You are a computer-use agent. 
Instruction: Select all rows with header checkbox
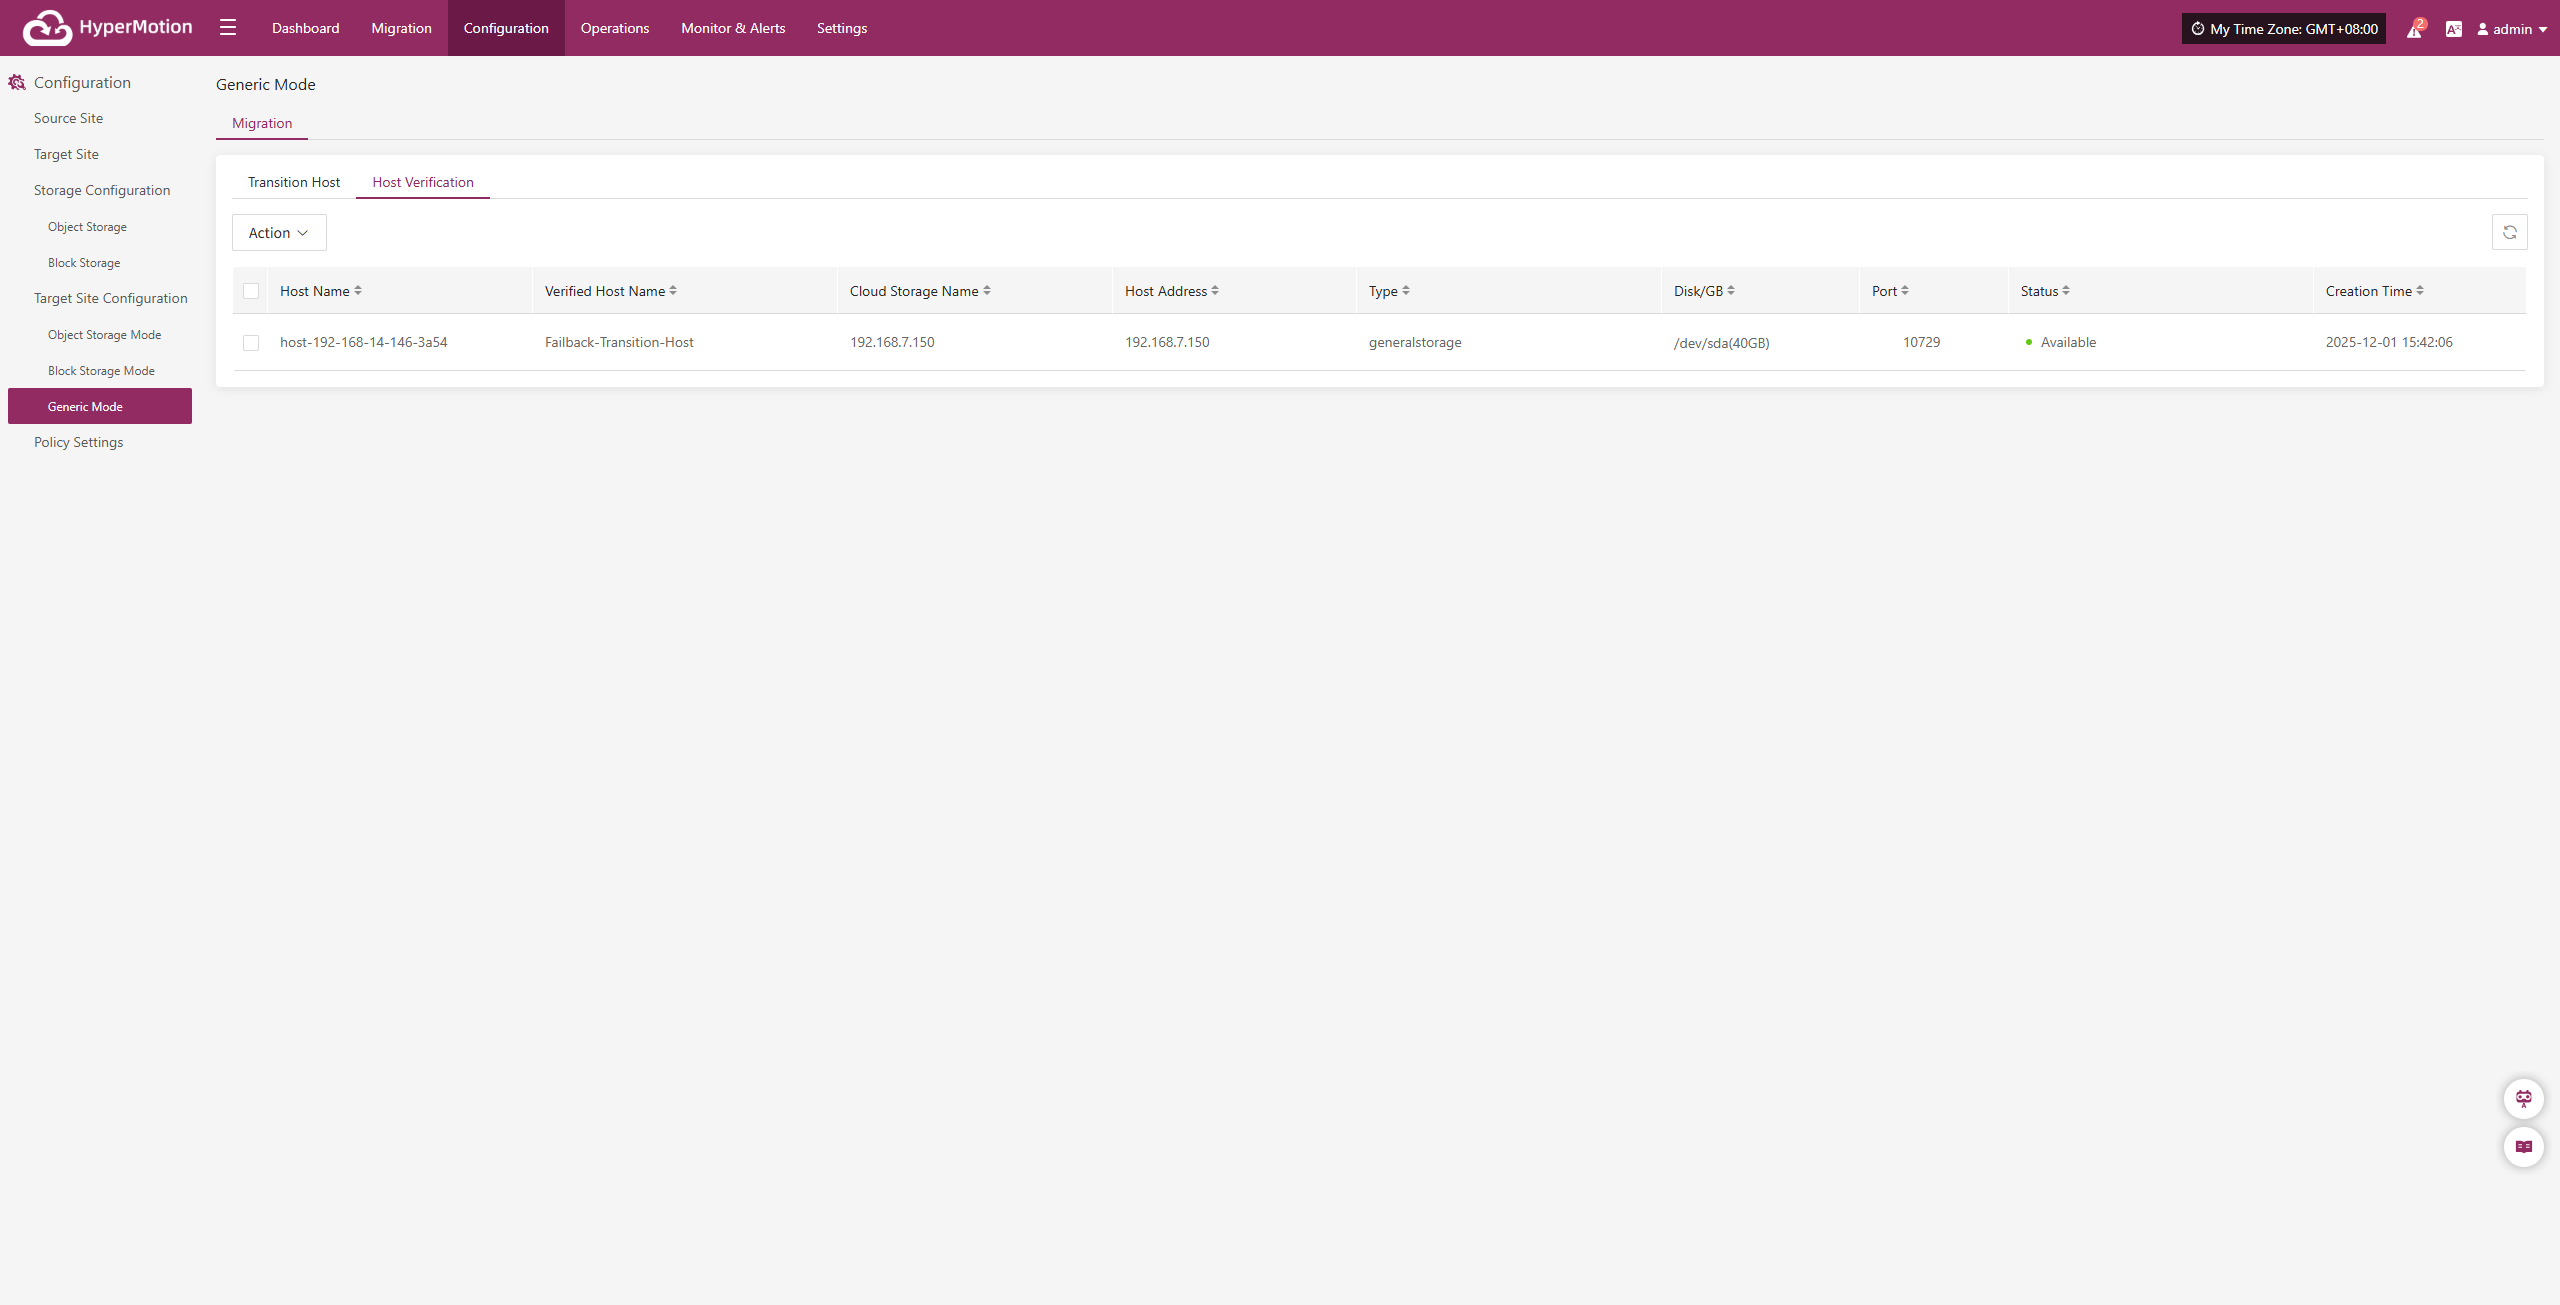[251, 291]
